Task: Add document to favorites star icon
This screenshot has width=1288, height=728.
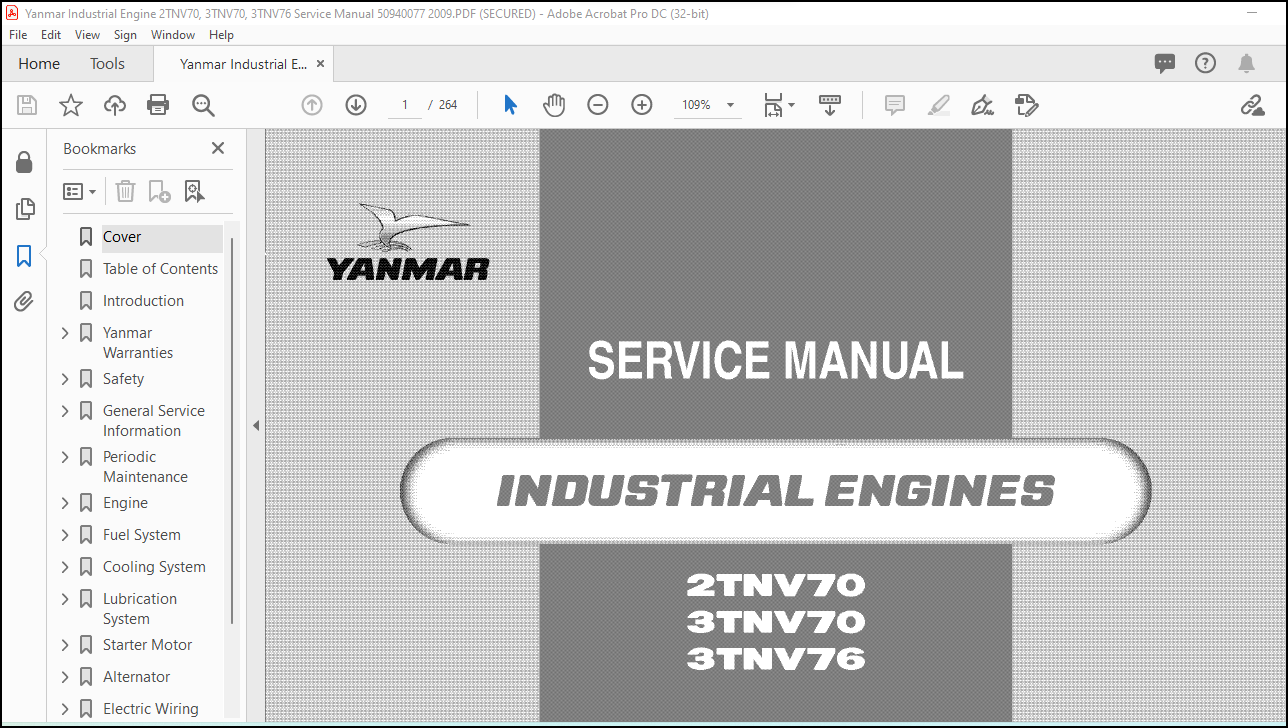Action: point(71,105)
